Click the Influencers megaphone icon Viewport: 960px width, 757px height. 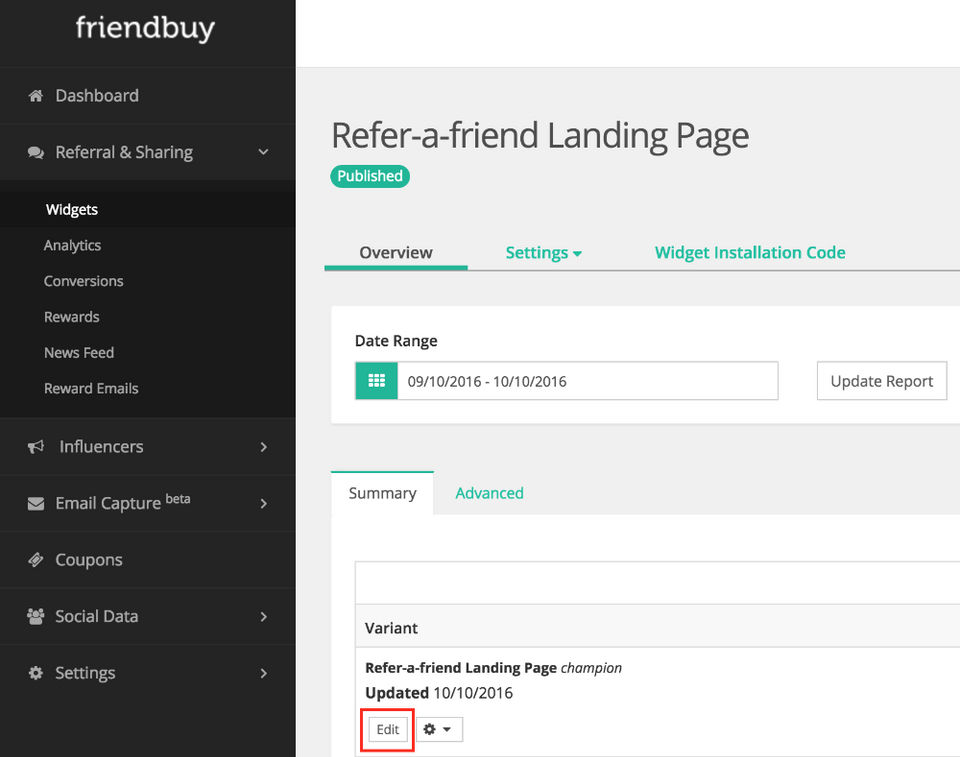pyautogui.click(x=36, y=447)
